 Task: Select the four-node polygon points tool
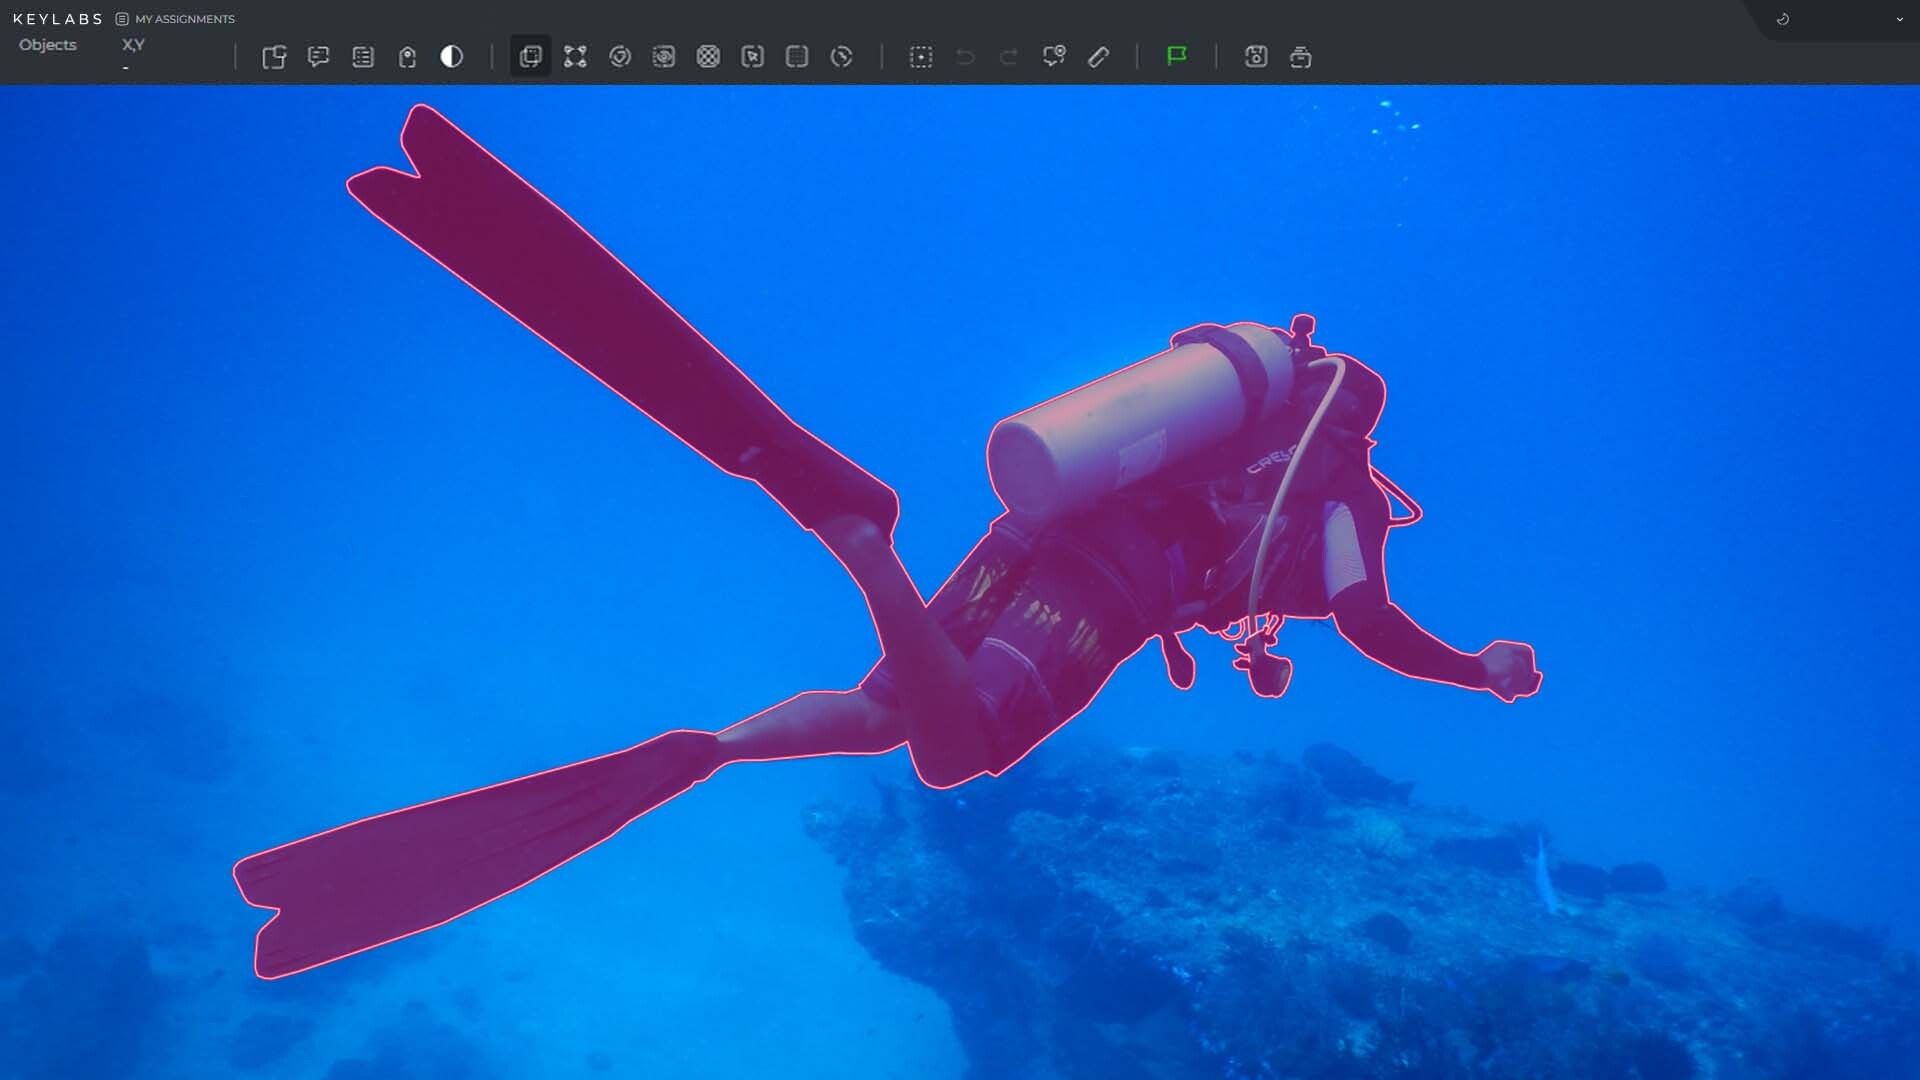(x=575, y=57)
